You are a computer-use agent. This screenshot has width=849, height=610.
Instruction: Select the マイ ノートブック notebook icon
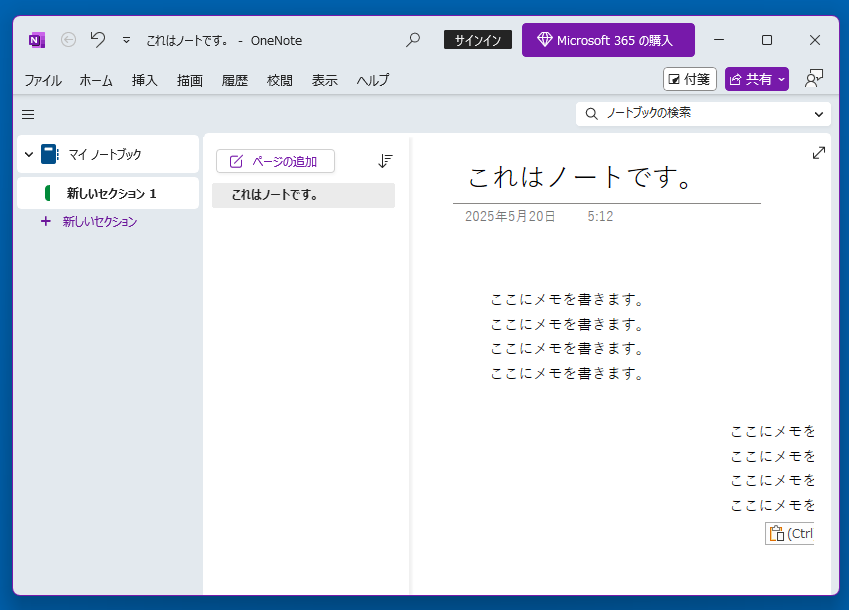coord(50,154)
